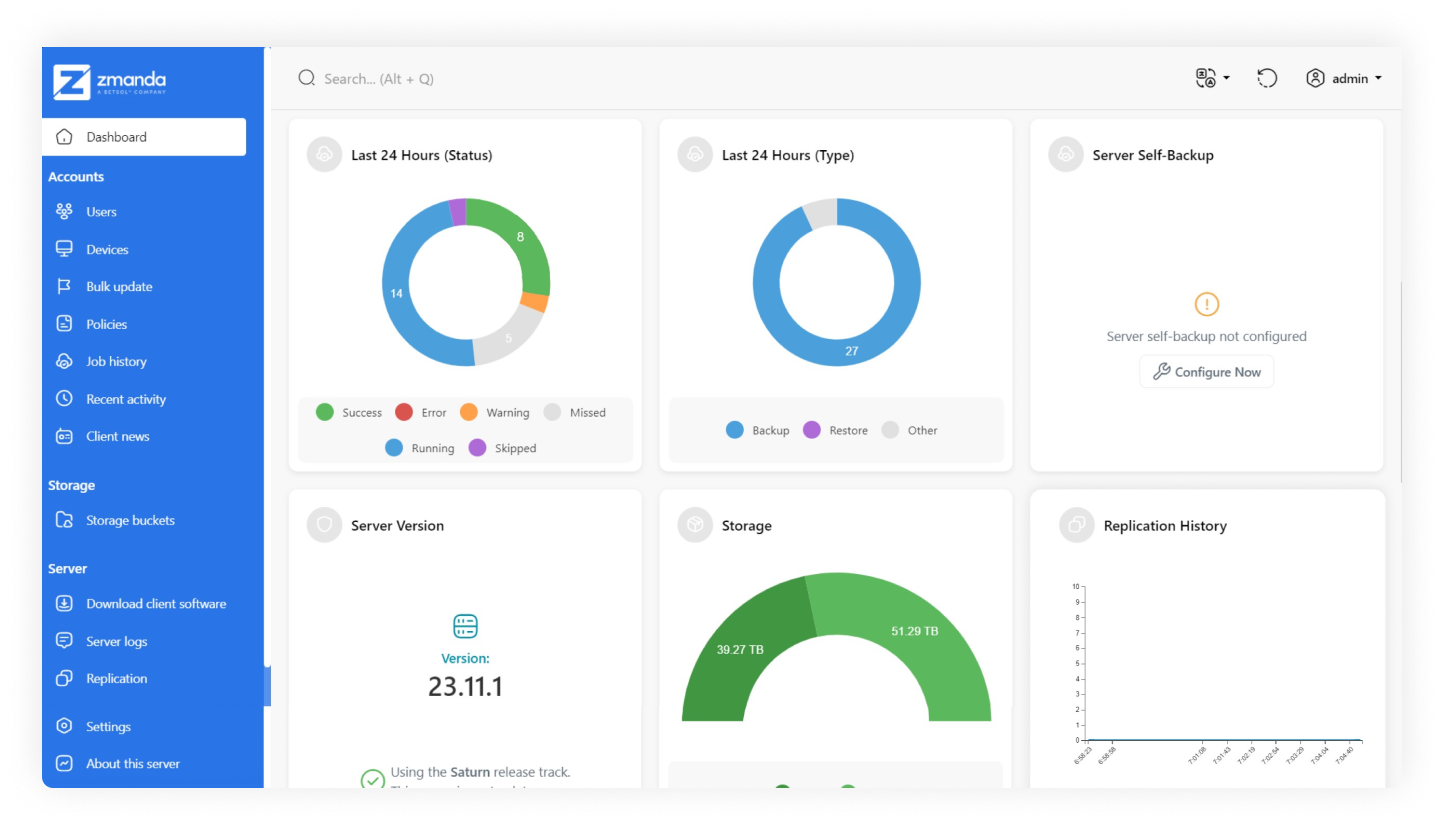Click the refresh icon in the top bar

point(1267,77)
